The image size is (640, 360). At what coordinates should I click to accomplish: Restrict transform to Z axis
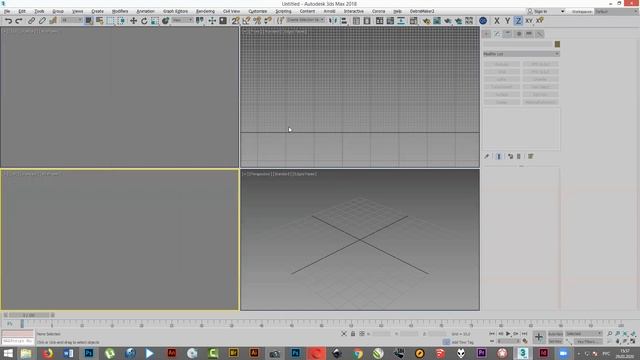(x=518, y=20)
